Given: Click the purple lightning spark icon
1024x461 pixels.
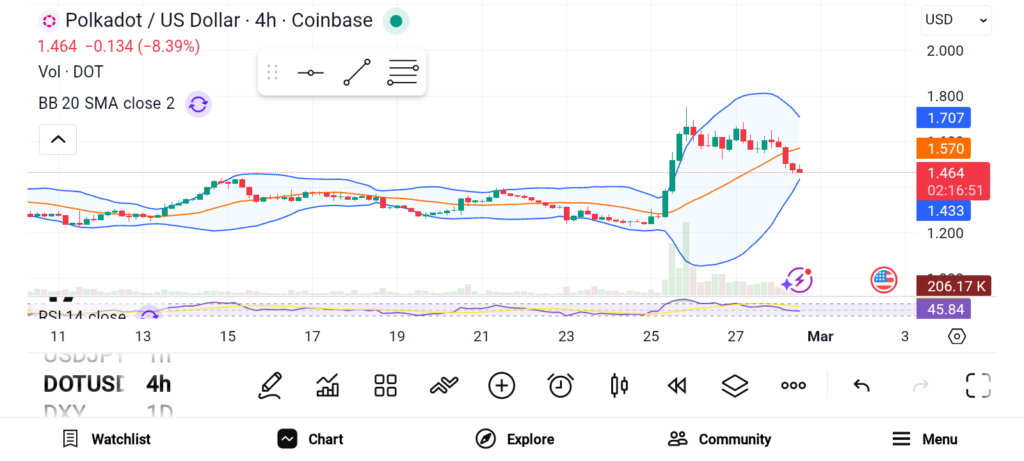Looking at the screenshot, I should tap(798, 281).
